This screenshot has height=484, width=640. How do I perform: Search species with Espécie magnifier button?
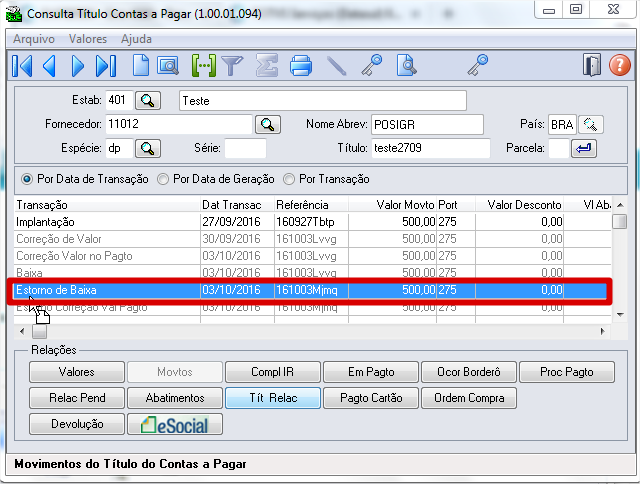(x=148, y=148)
